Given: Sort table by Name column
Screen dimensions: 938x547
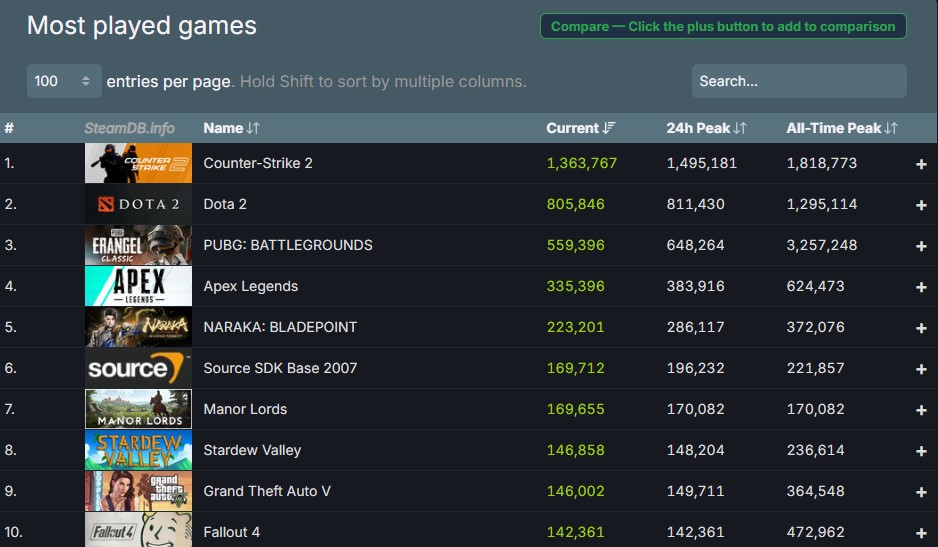Looking at the screenshot, I should (231, 128).
